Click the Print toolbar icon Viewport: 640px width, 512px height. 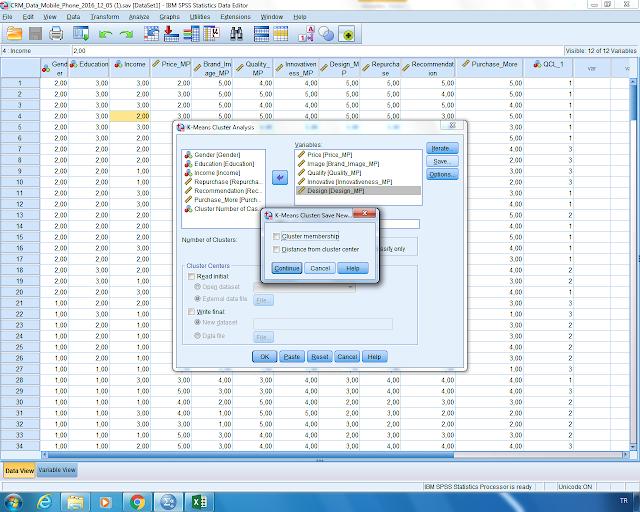[x=56, y=33]
